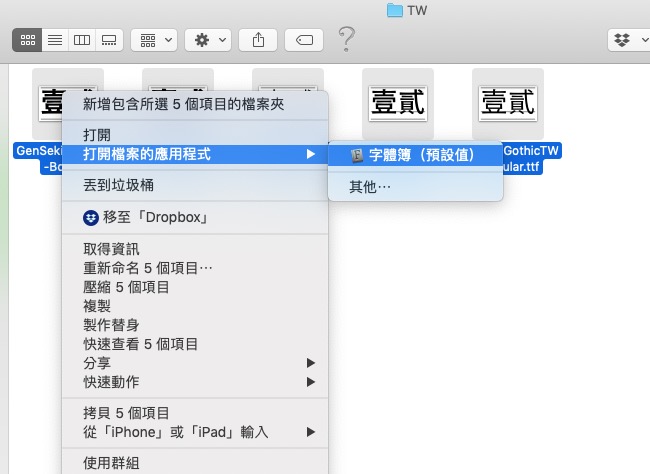Select 打開檔案的應用程式 menu entry
The image size is (650, 474).
[x=195, y=154]
